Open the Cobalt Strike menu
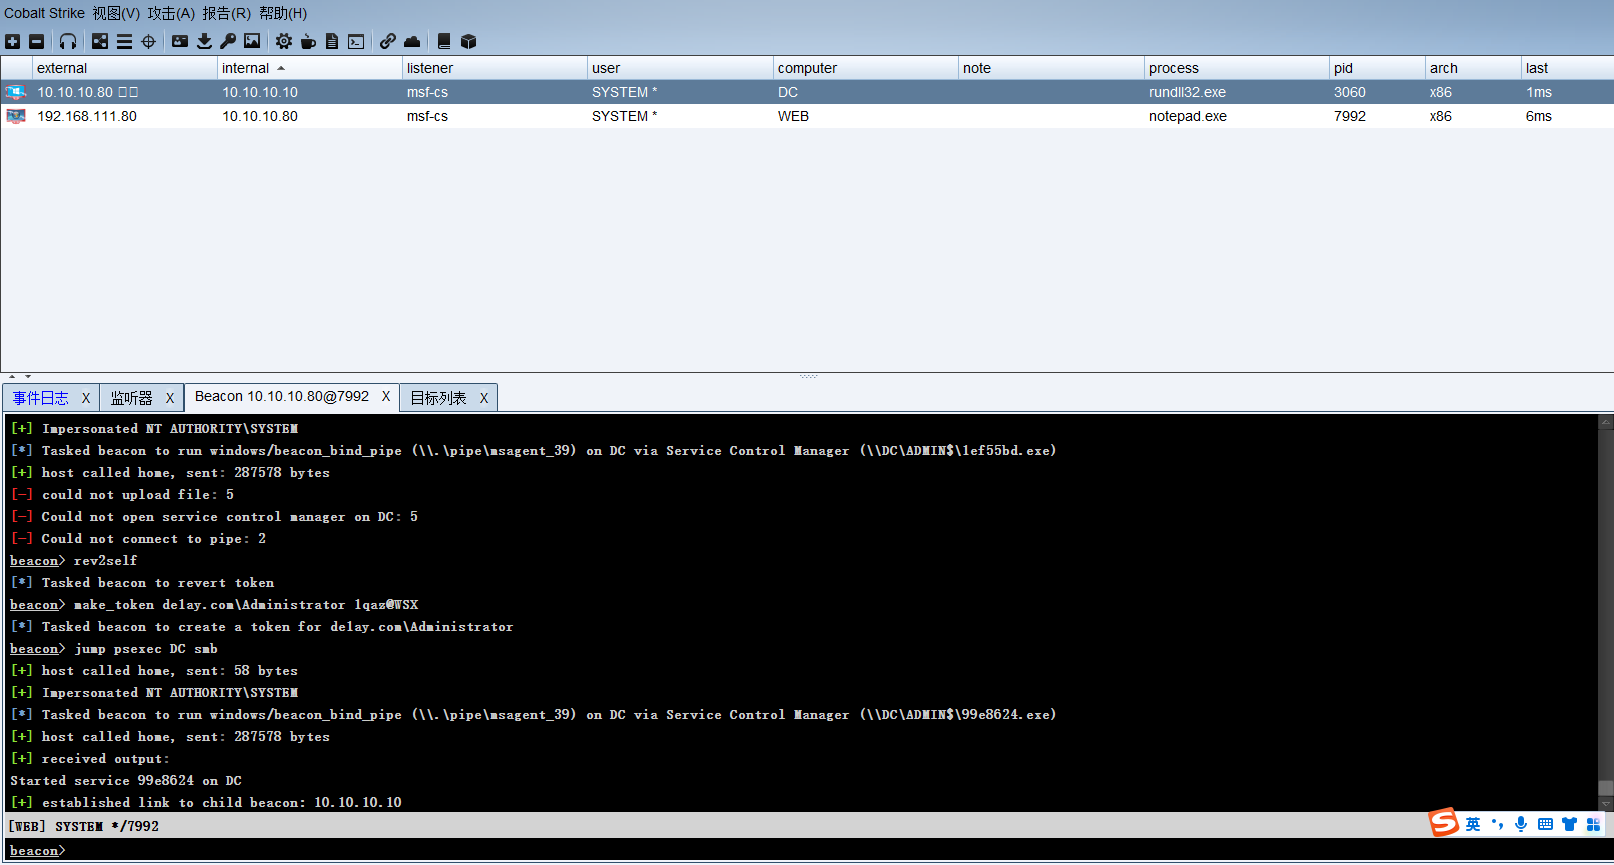 pos(44,13)
